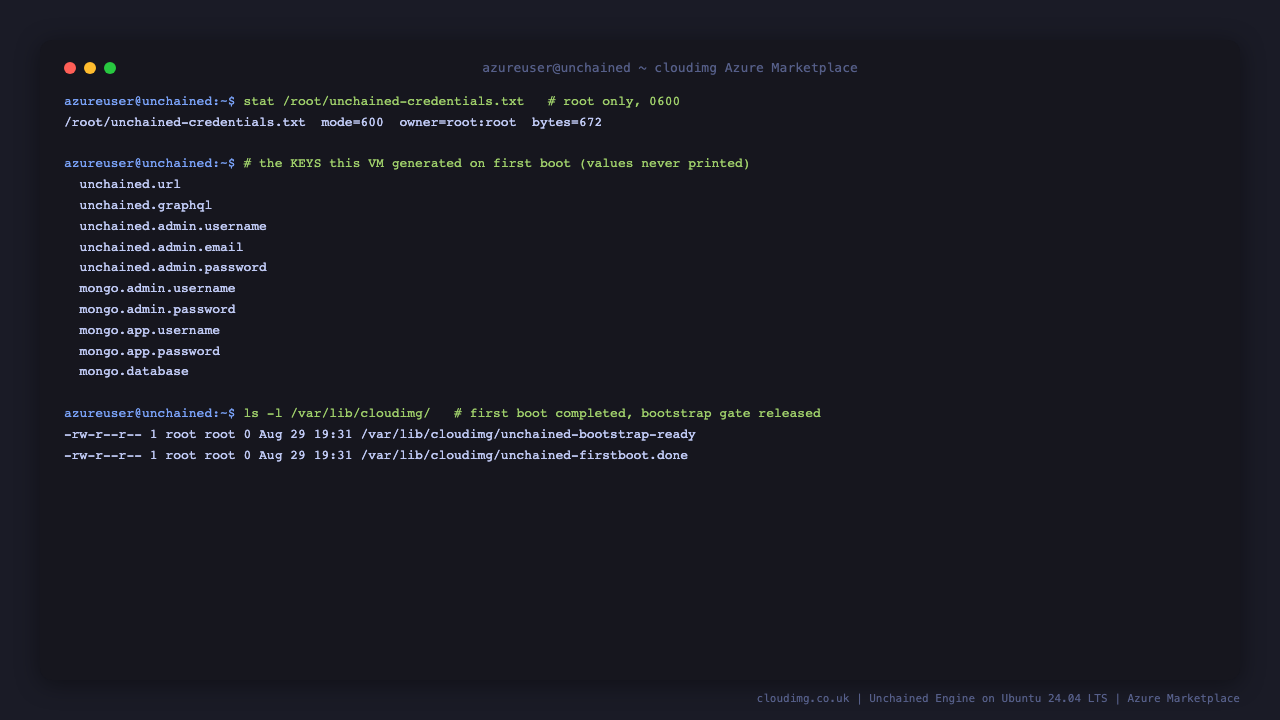Click the 'mode=600' value
This screenshot has width=1280, height=720.
click(x=352, y=123)
